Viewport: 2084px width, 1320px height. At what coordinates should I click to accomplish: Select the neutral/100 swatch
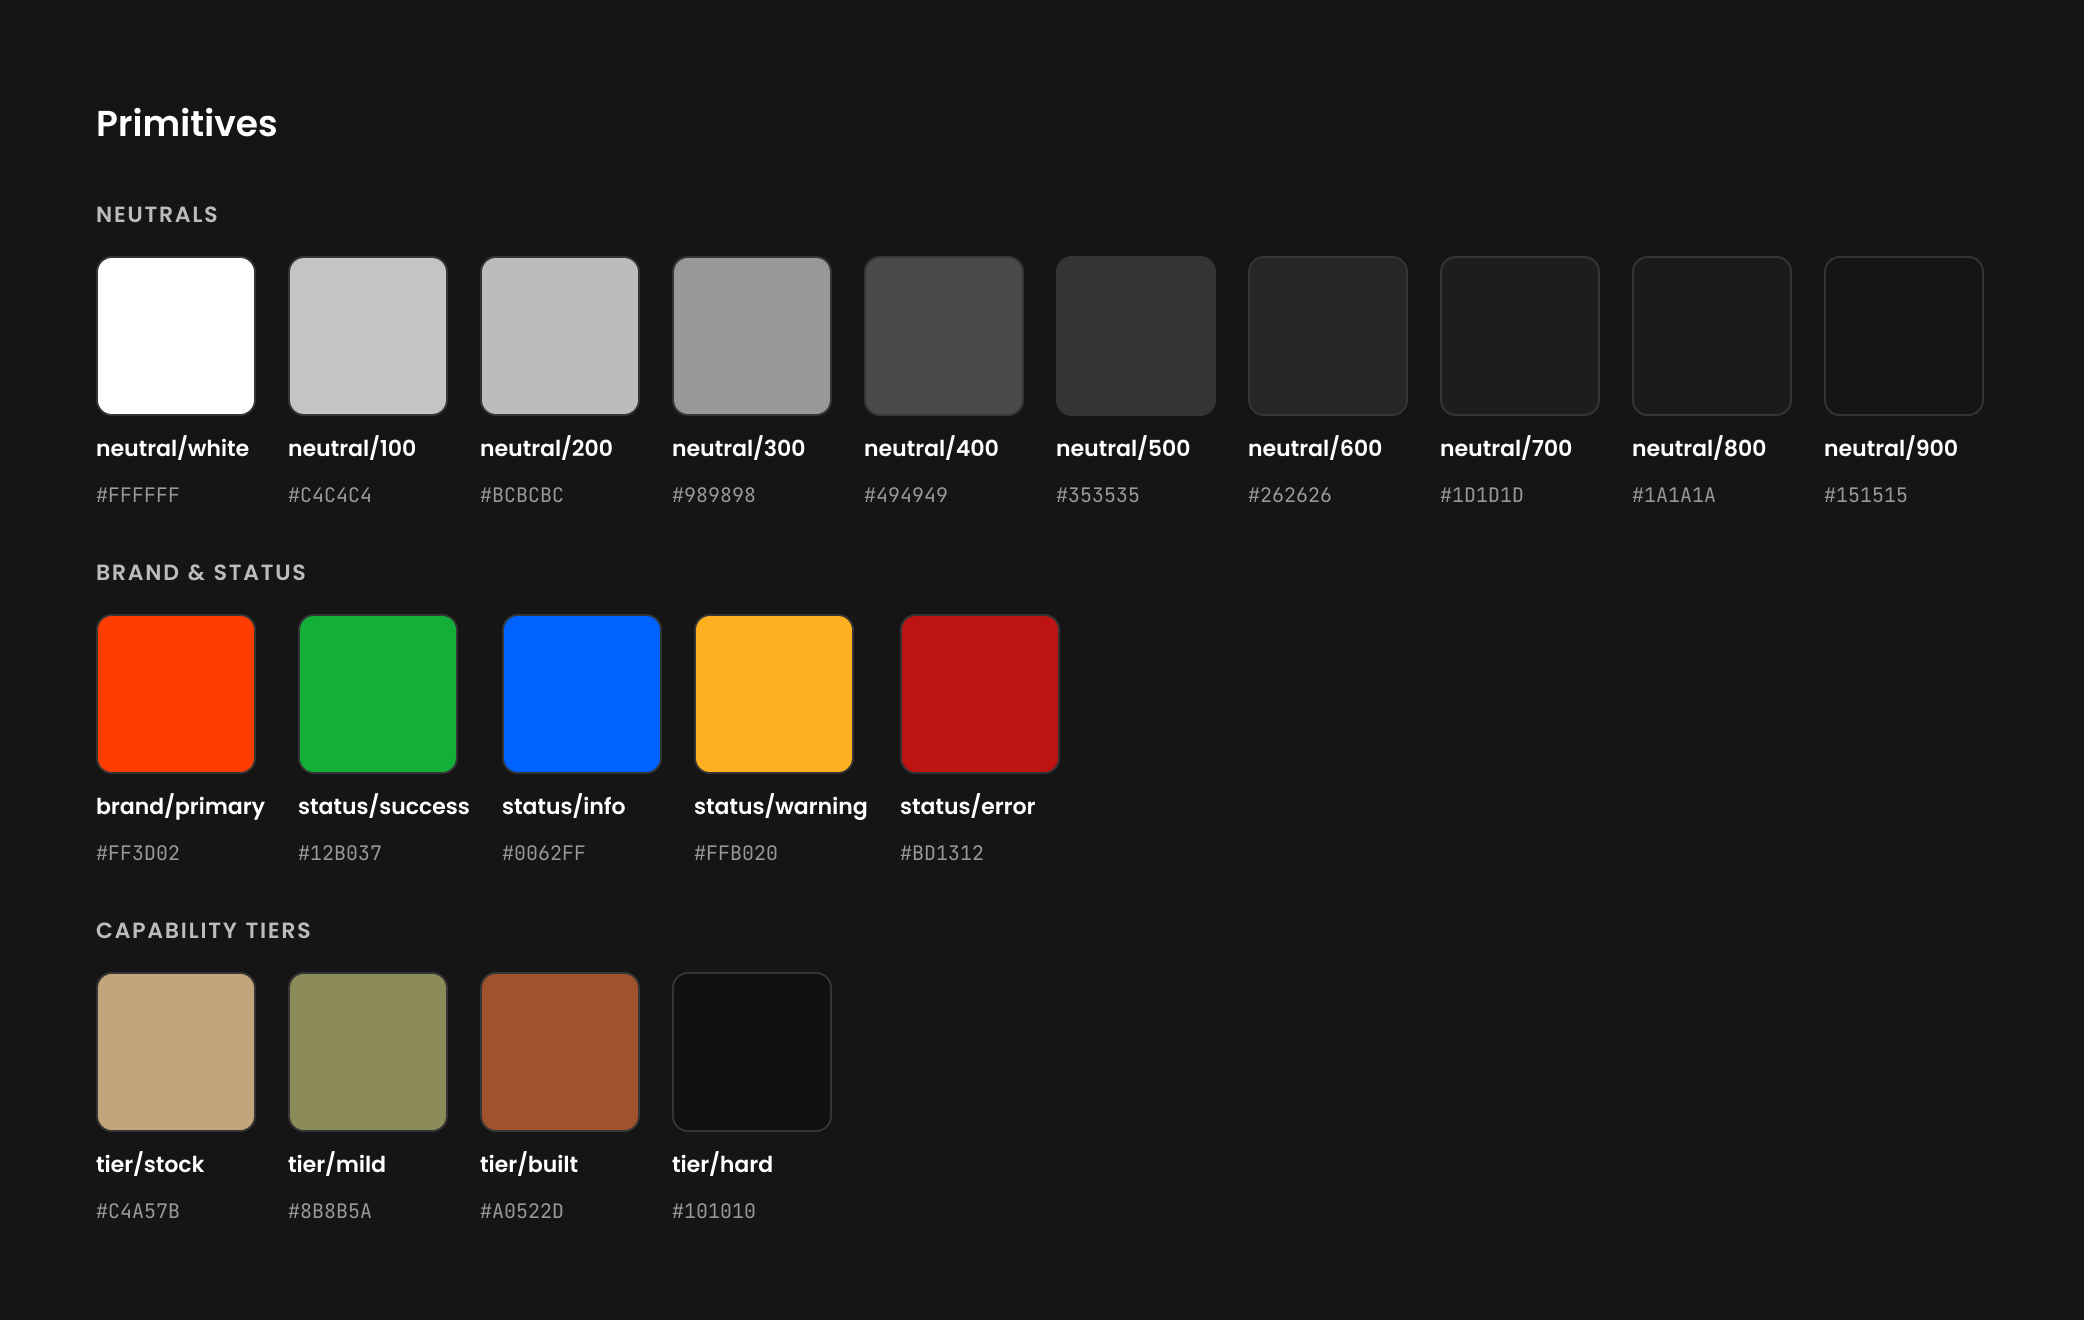pos(368,336)
